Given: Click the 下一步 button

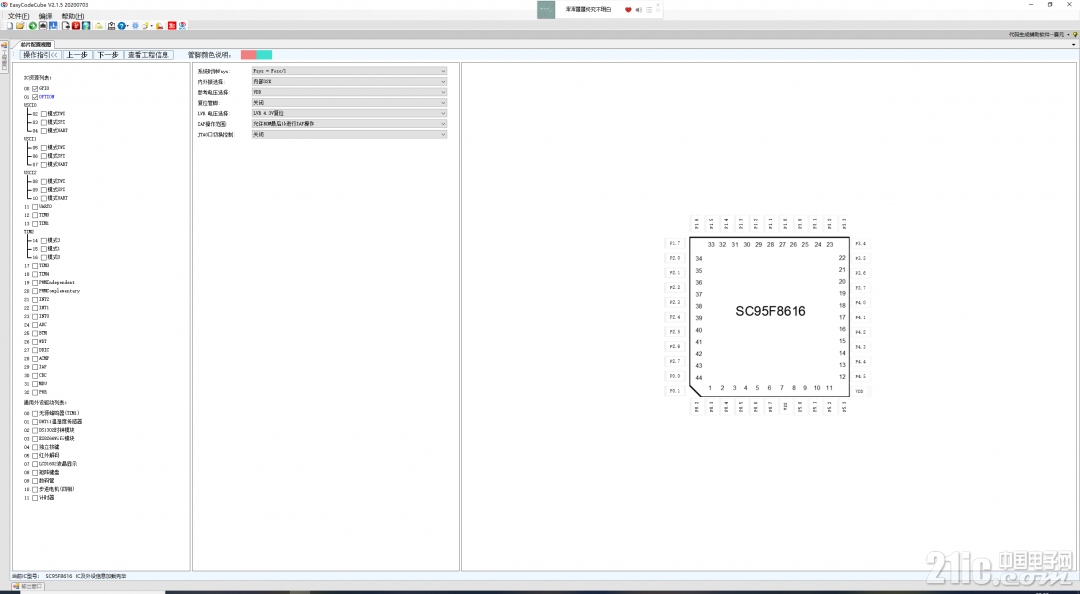Looking at the screenshot, I should (x=107, y=55).
